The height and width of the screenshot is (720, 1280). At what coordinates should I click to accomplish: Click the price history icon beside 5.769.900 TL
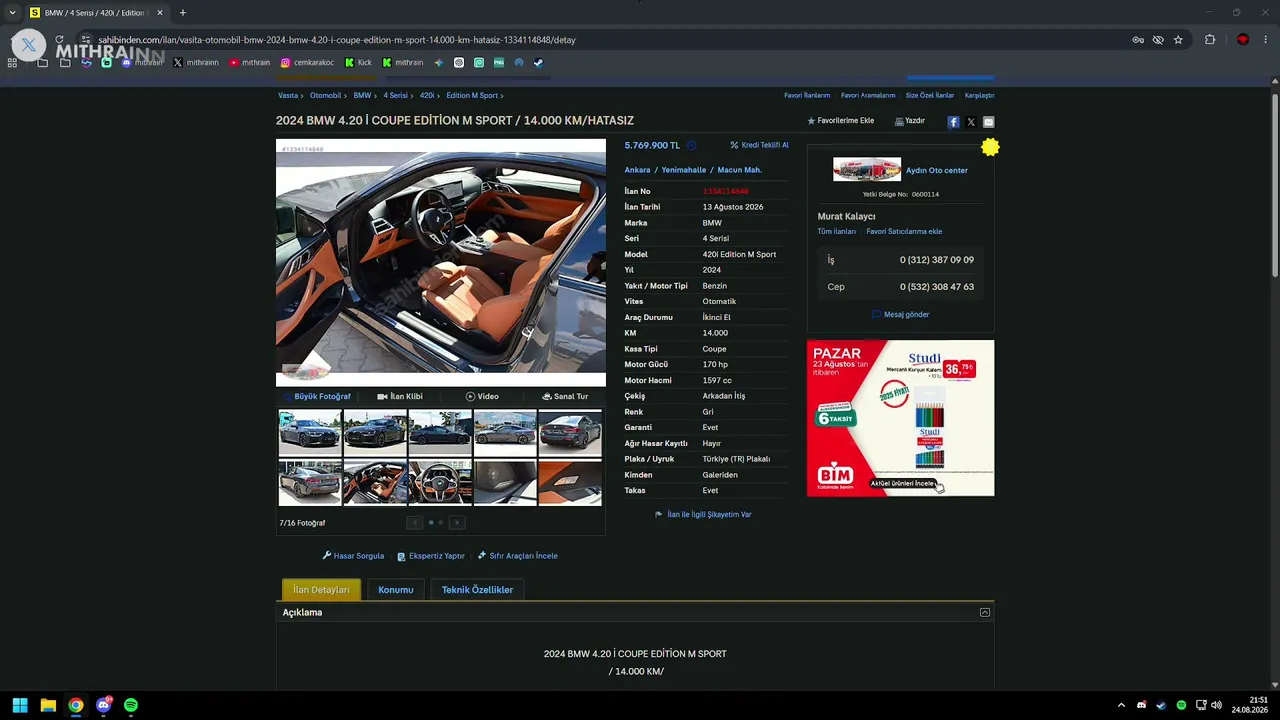(x=691, y=145)
